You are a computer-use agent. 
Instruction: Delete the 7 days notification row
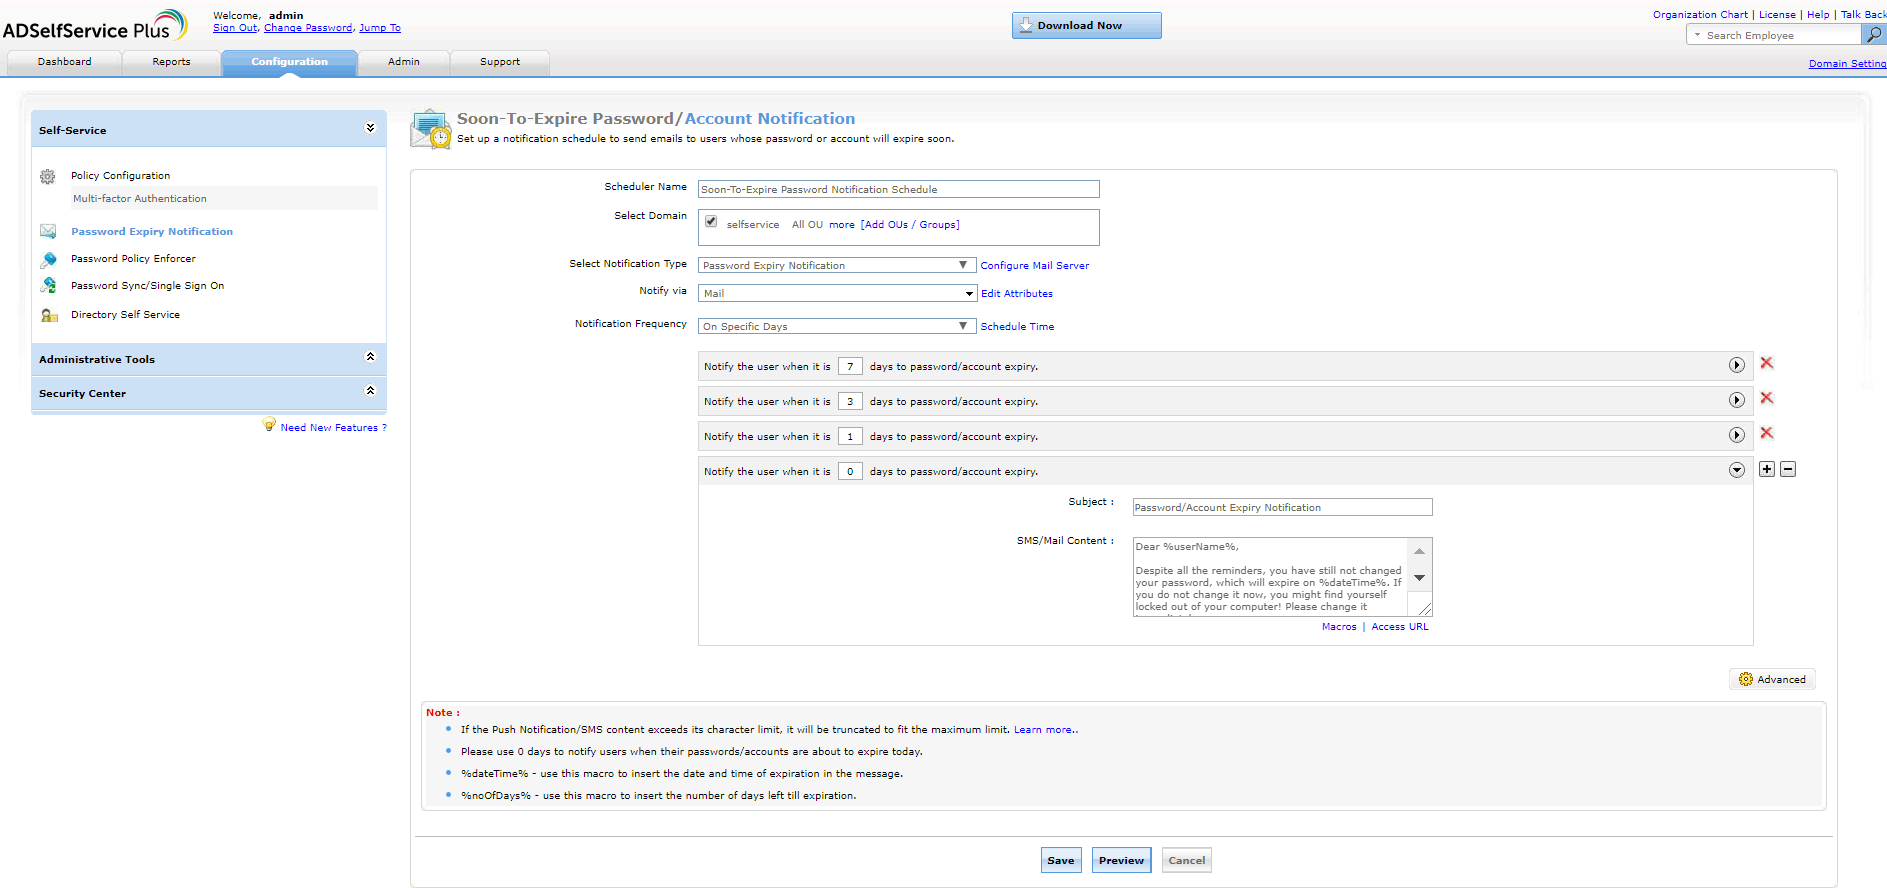coord(1767,363)
